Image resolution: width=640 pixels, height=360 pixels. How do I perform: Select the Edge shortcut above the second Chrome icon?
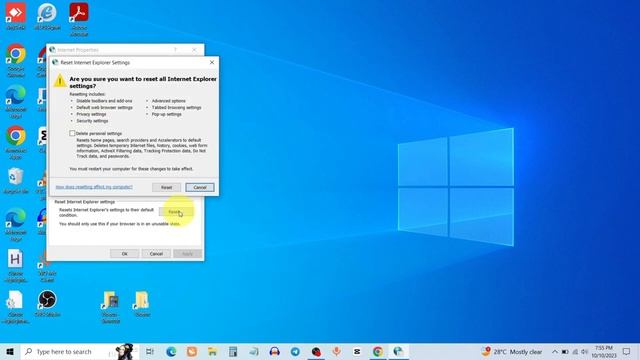point(16,102)
